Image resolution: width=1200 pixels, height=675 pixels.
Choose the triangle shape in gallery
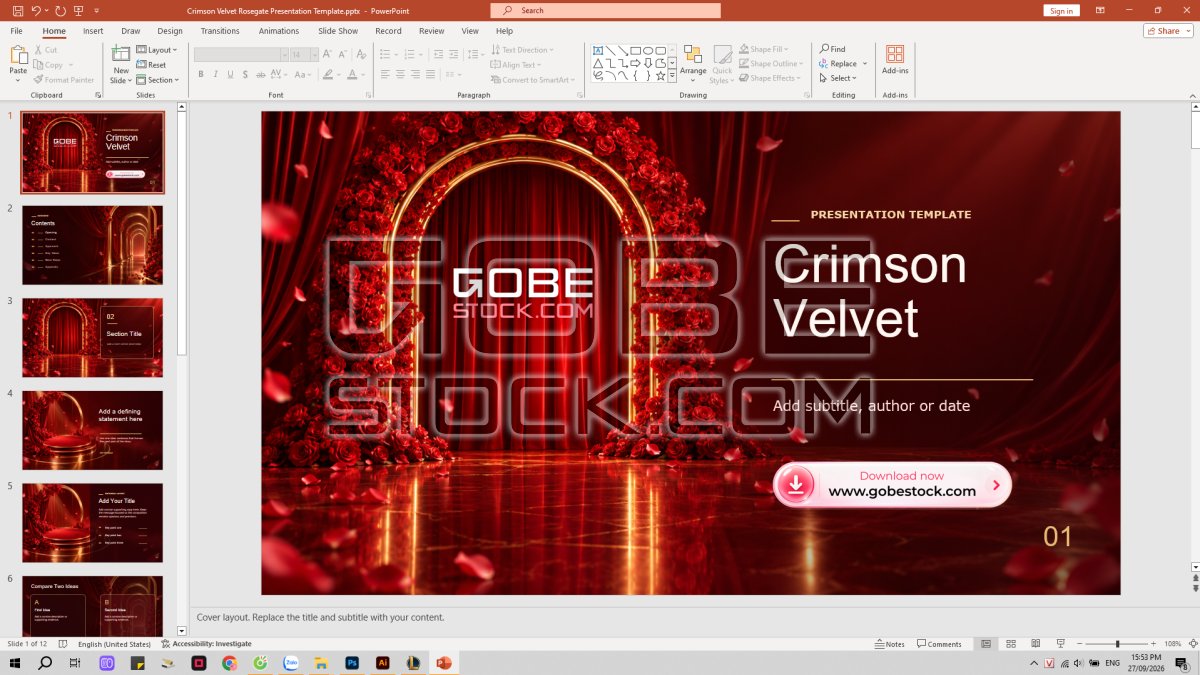pyautogui.click(x=597, y=63)
